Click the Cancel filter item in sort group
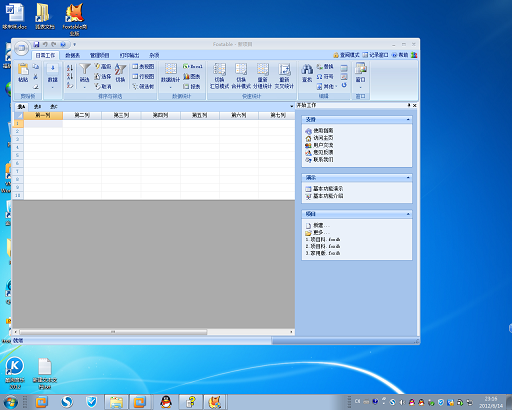The height and width of the screenshot is (410, 512). click(103, 87)
